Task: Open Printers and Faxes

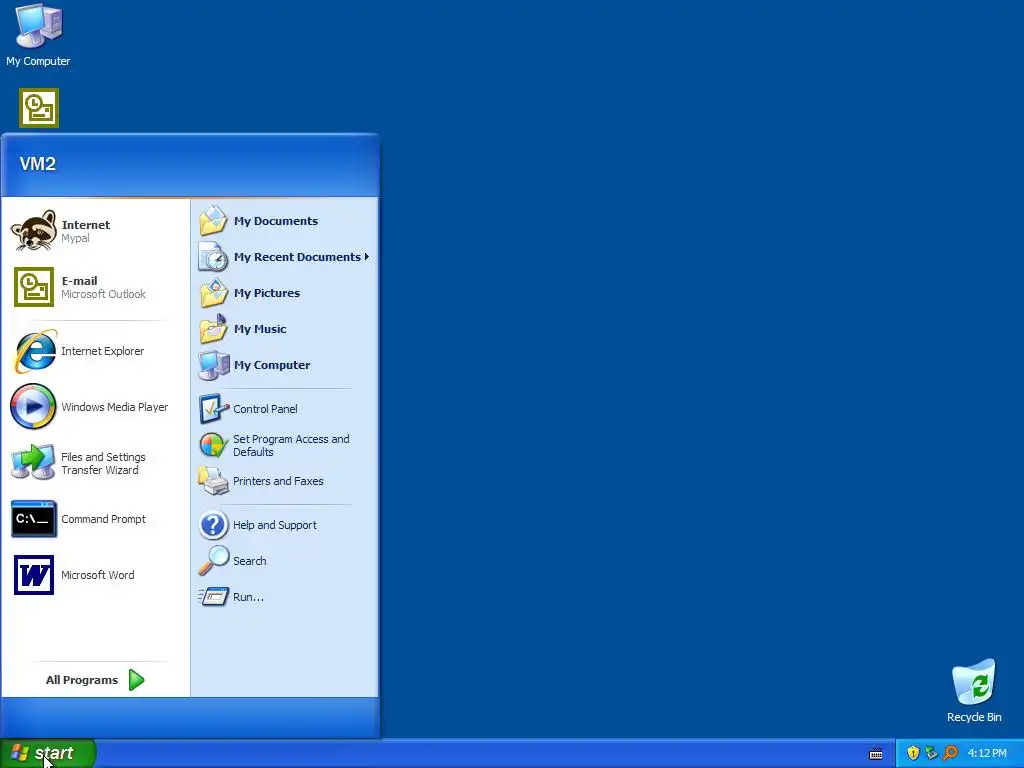Action: click(x=284, y=481)
